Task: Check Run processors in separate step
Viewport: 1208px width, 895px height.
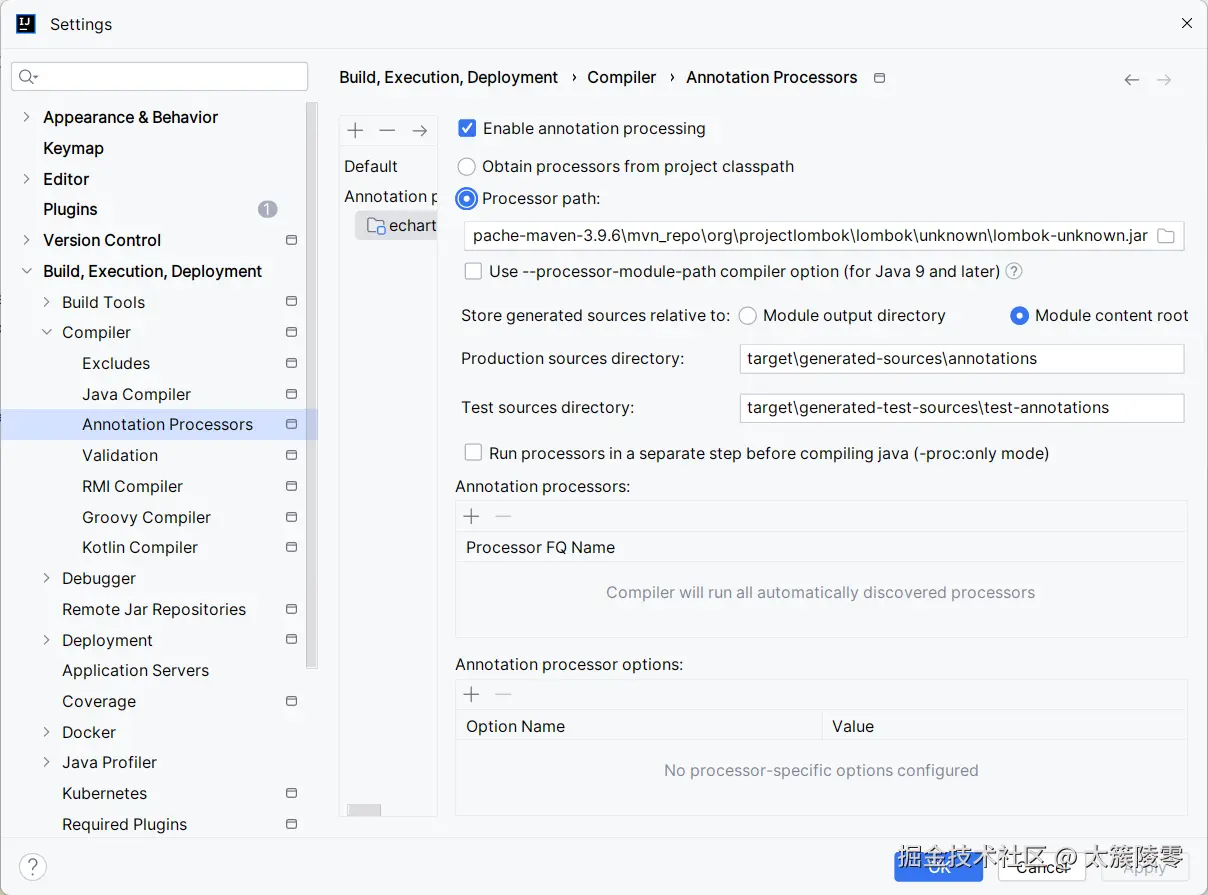Action: coord(474,453)
